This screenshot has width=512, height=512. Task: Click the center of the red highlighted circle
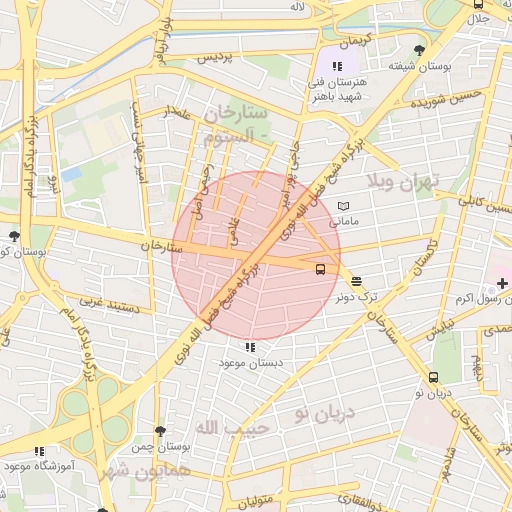[256, 256]
